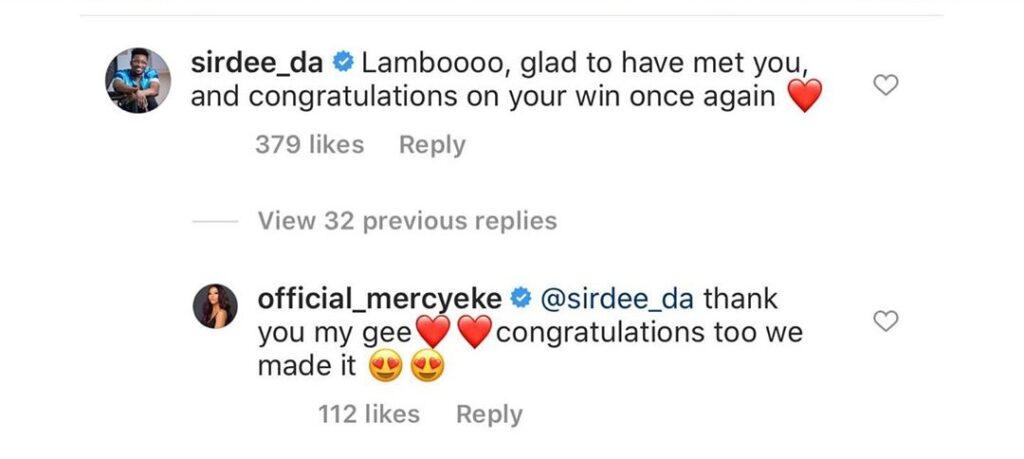The height and width of the screenshot is (459, 1024).
Task: Click the first red heart after 'gee'
Action: [x=434, y=332]
